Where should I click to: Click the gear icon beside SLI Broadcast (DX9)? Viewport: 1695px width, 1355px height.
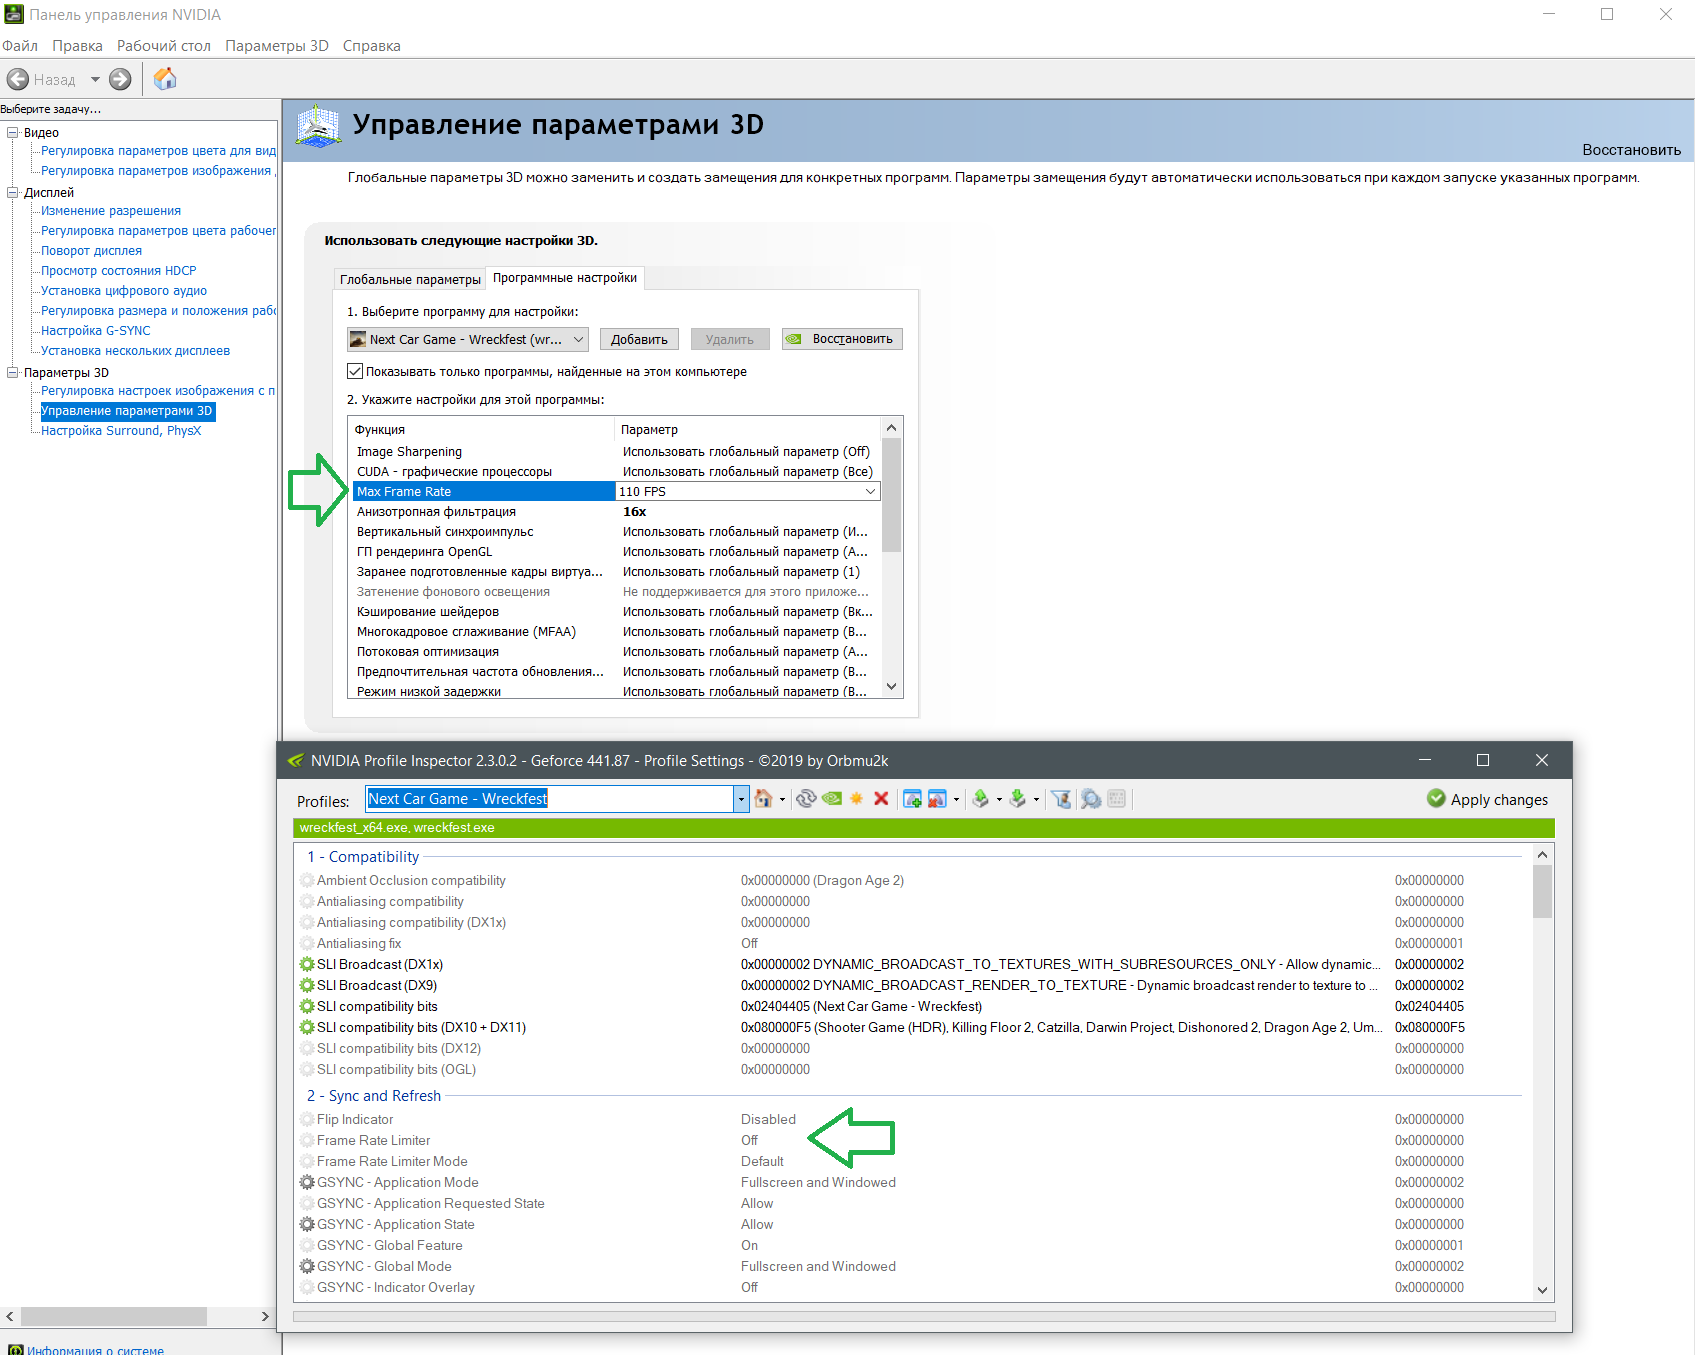[x=307, y=986]
